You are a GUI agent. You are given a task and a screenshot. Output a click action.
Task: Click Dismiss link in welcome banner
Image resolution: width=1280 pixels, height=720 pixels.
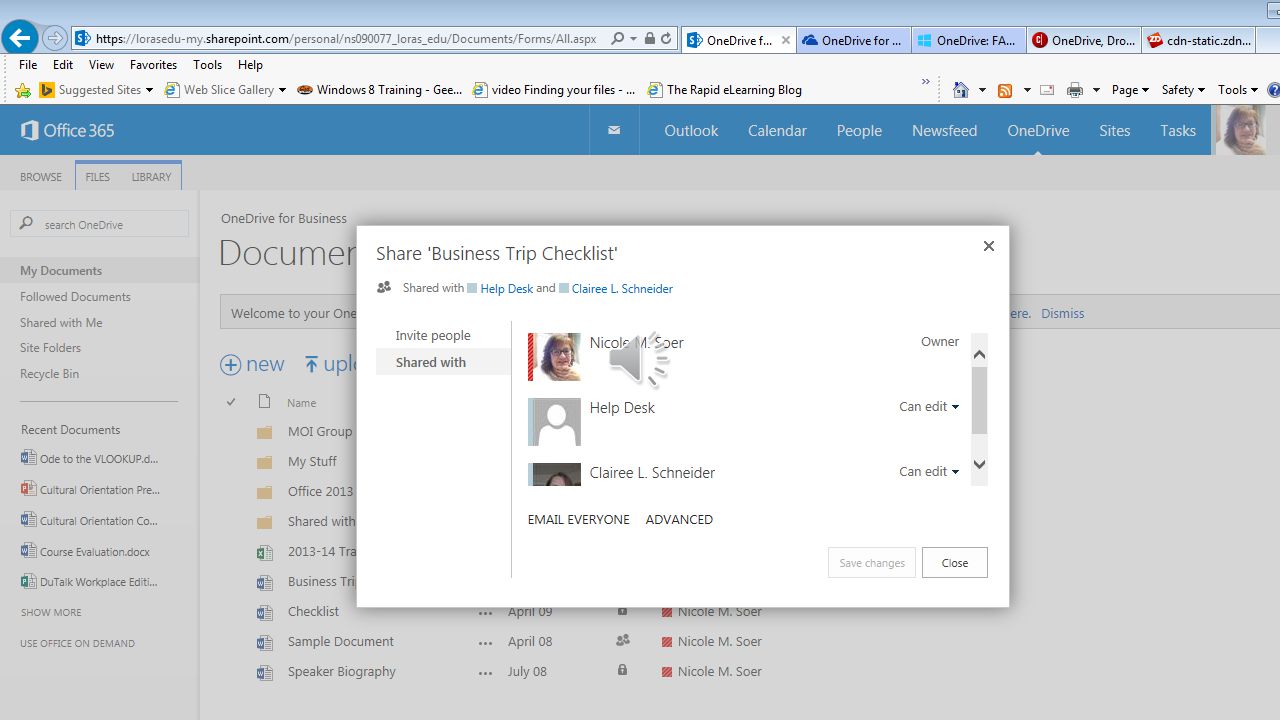click(x=1062, y=313)
